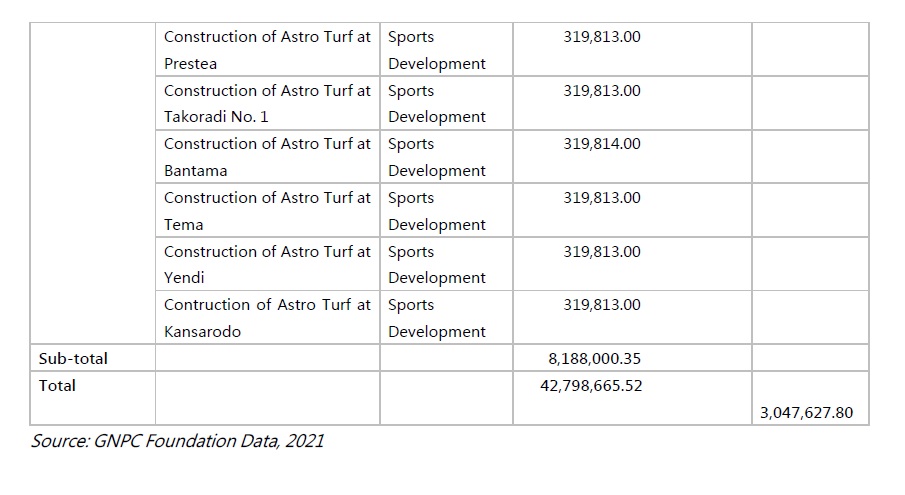The image size is (905, 495).
Task: Click the Total row label
Action: (57, 385)
